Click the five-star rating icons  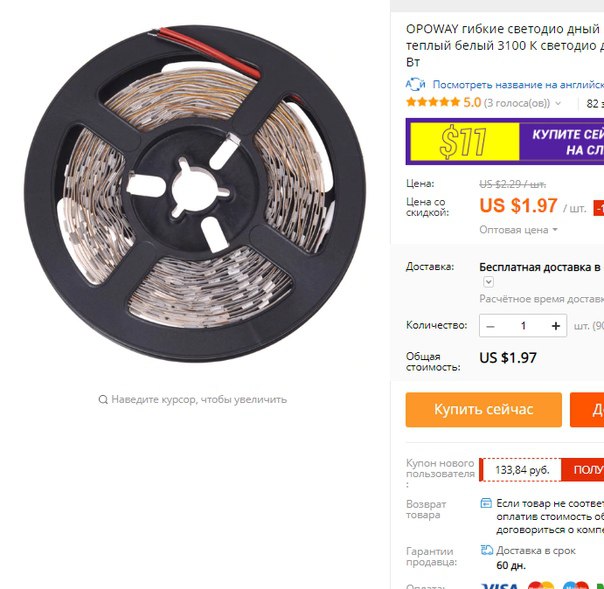click(433, 102)
